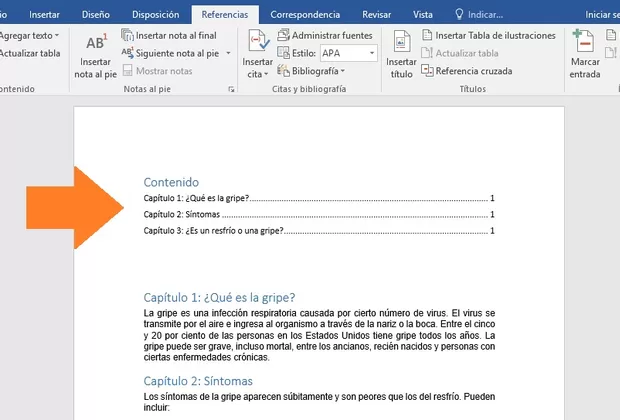Click the Referencia cruzada icon
This screenshot has height=420, width=620.
[x=427, y=70]
